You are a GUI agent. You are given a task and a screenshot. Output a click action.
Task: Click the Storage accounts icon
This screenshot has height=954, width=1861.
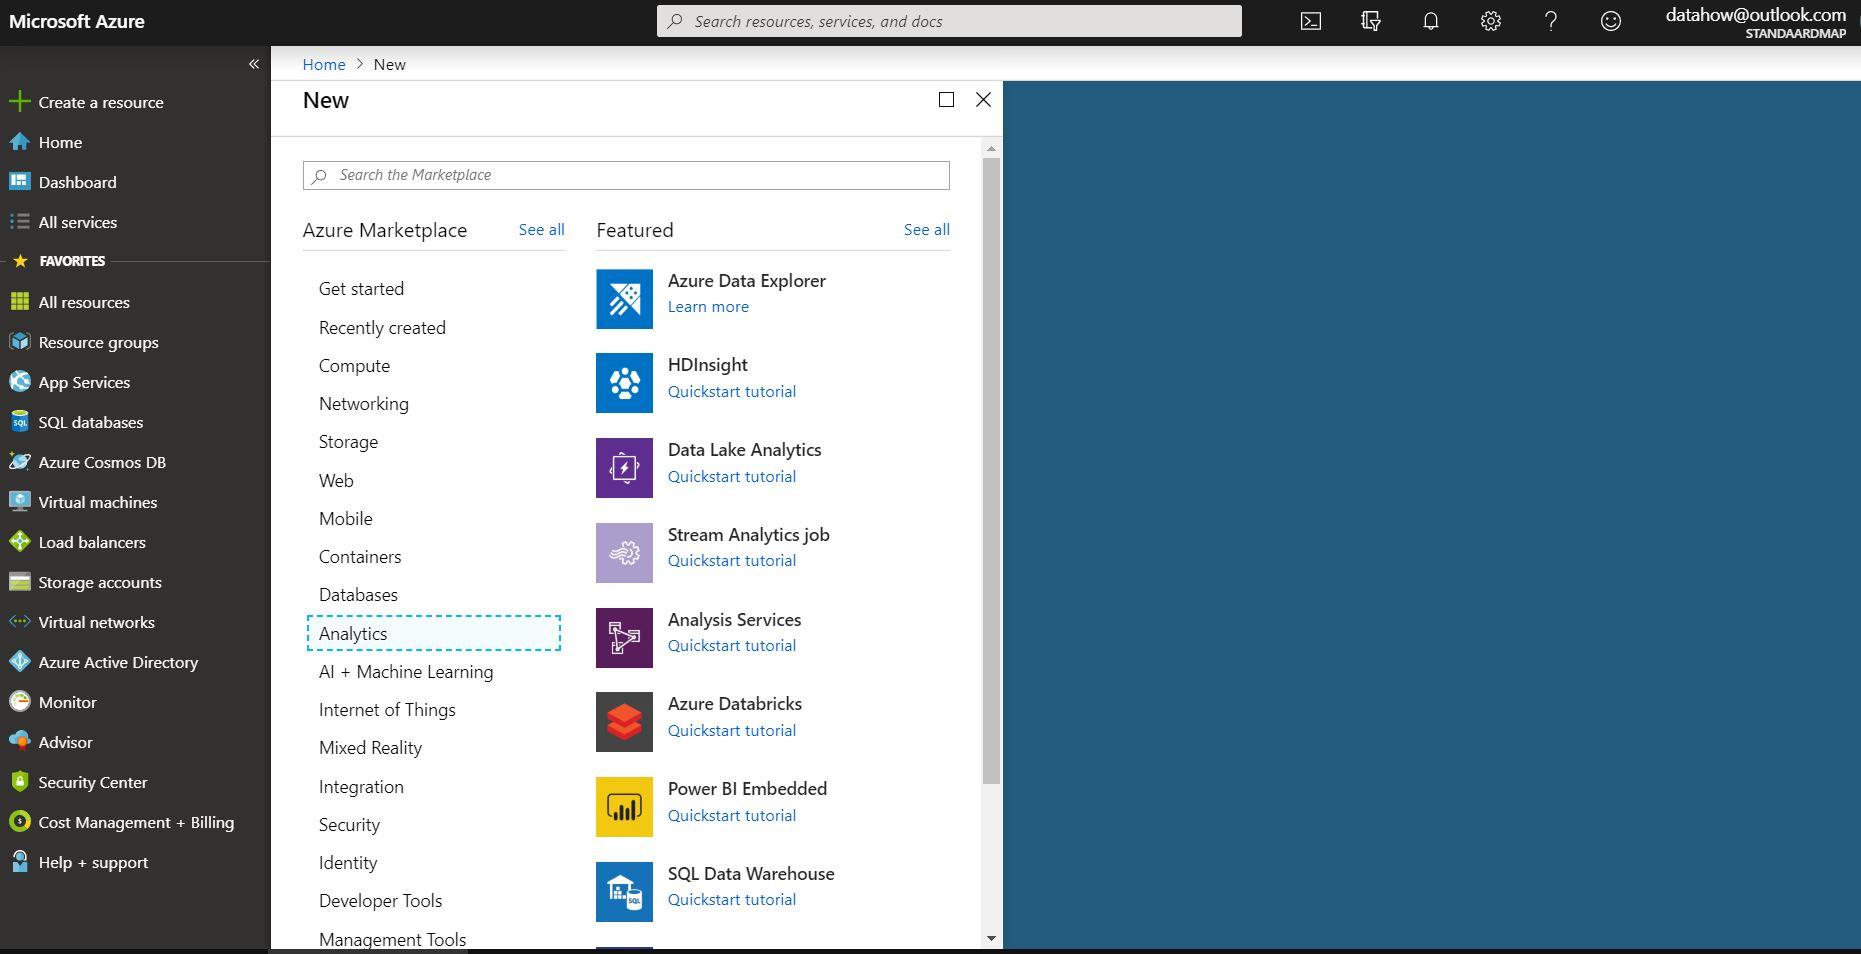tap(19, 582)
